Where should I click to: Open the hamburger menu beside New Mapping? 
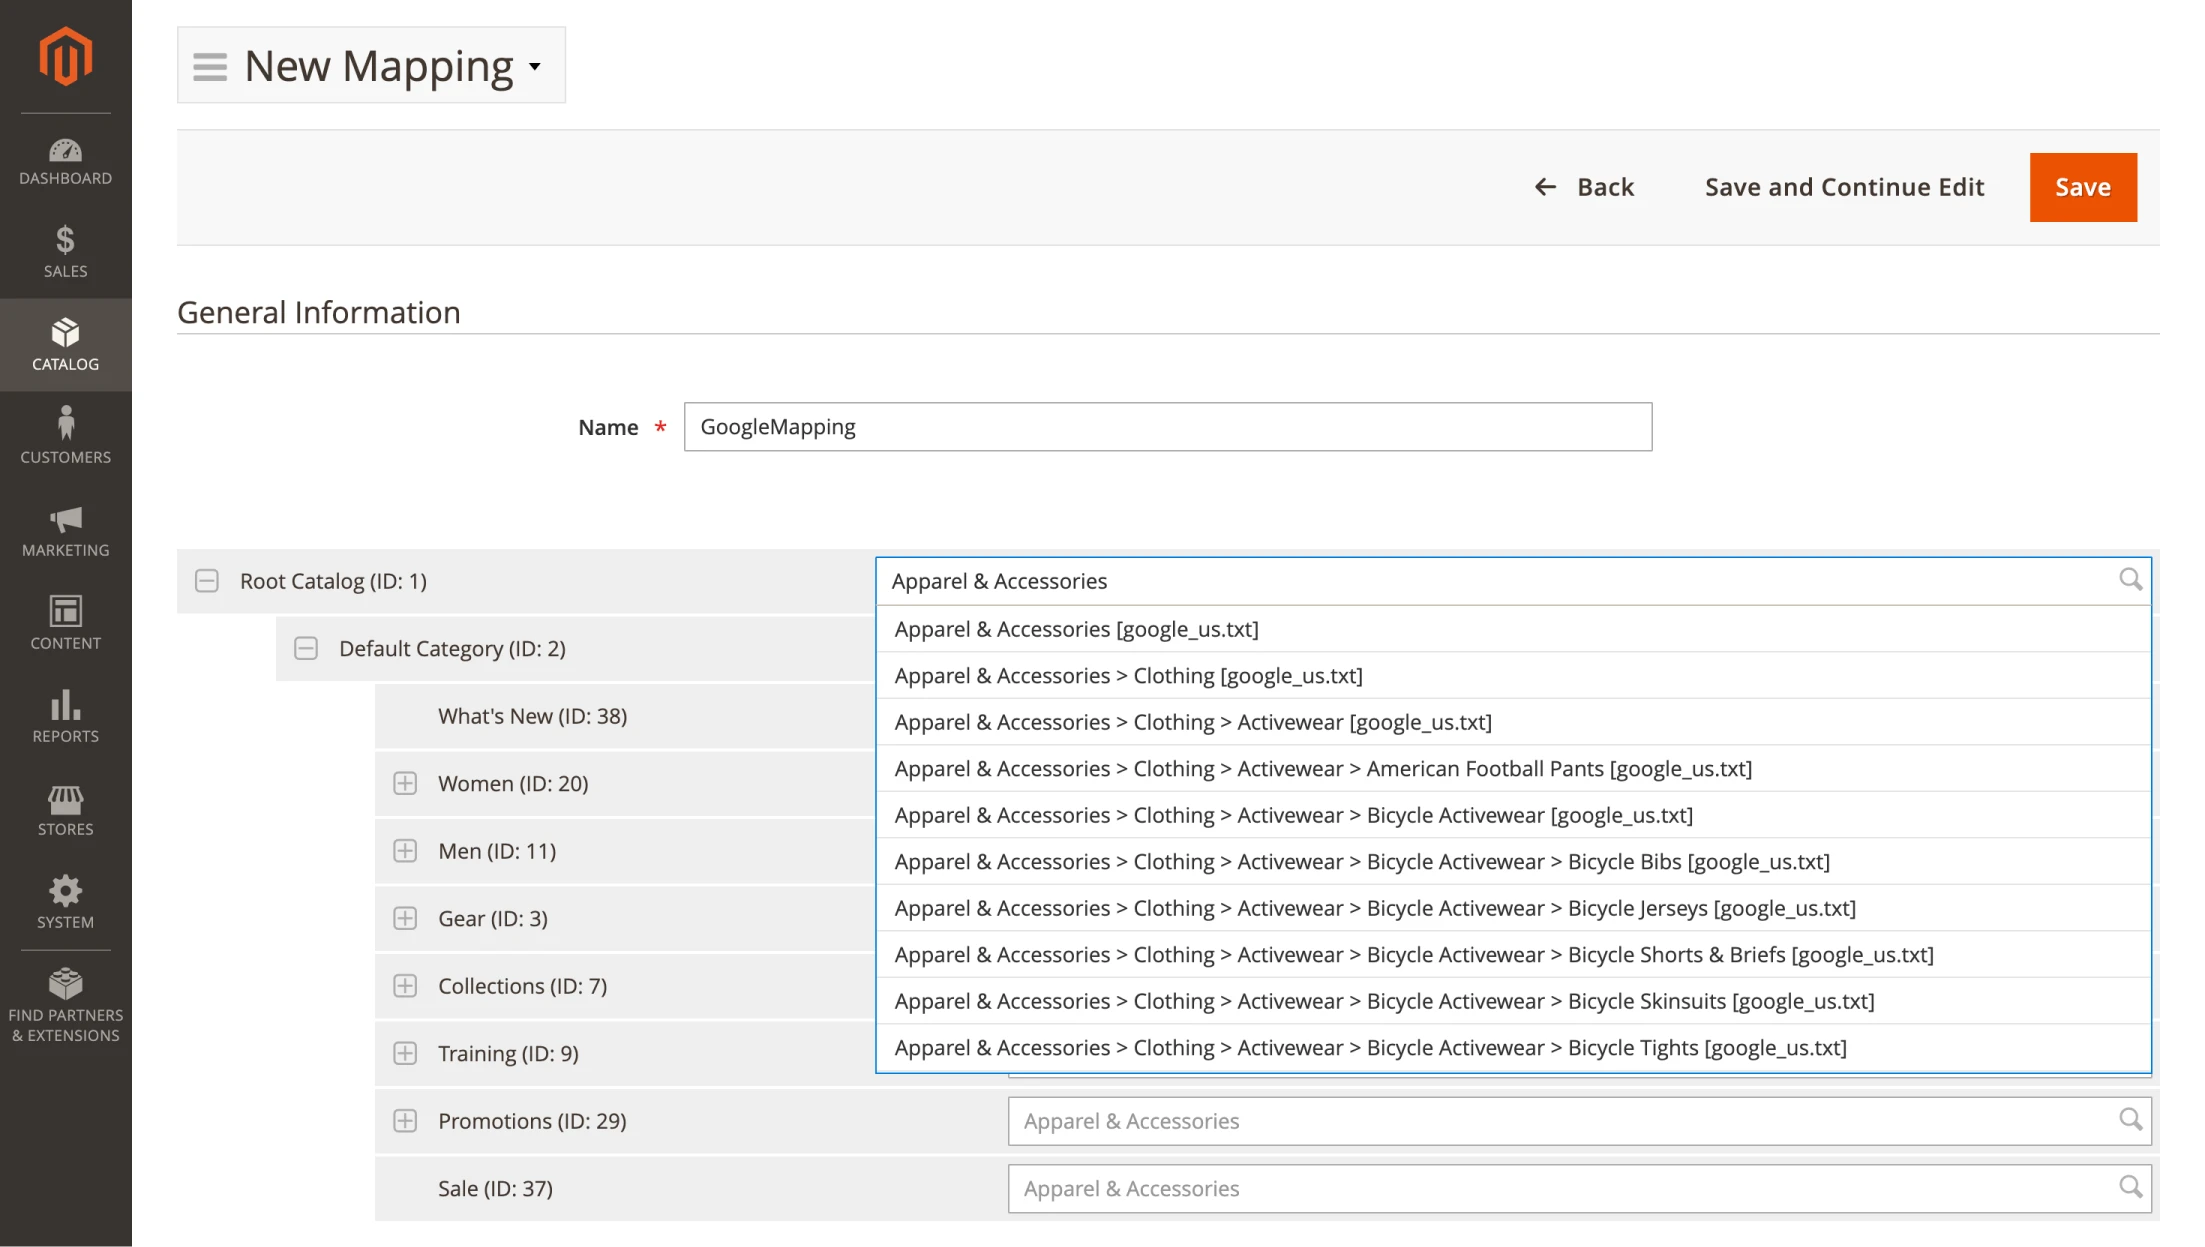210,66
